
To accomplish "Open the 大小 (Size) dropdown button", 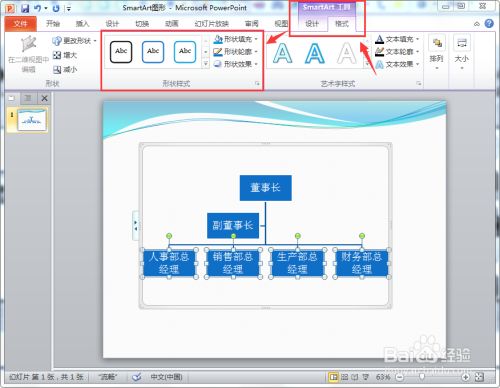I will [x=462, y=52].
